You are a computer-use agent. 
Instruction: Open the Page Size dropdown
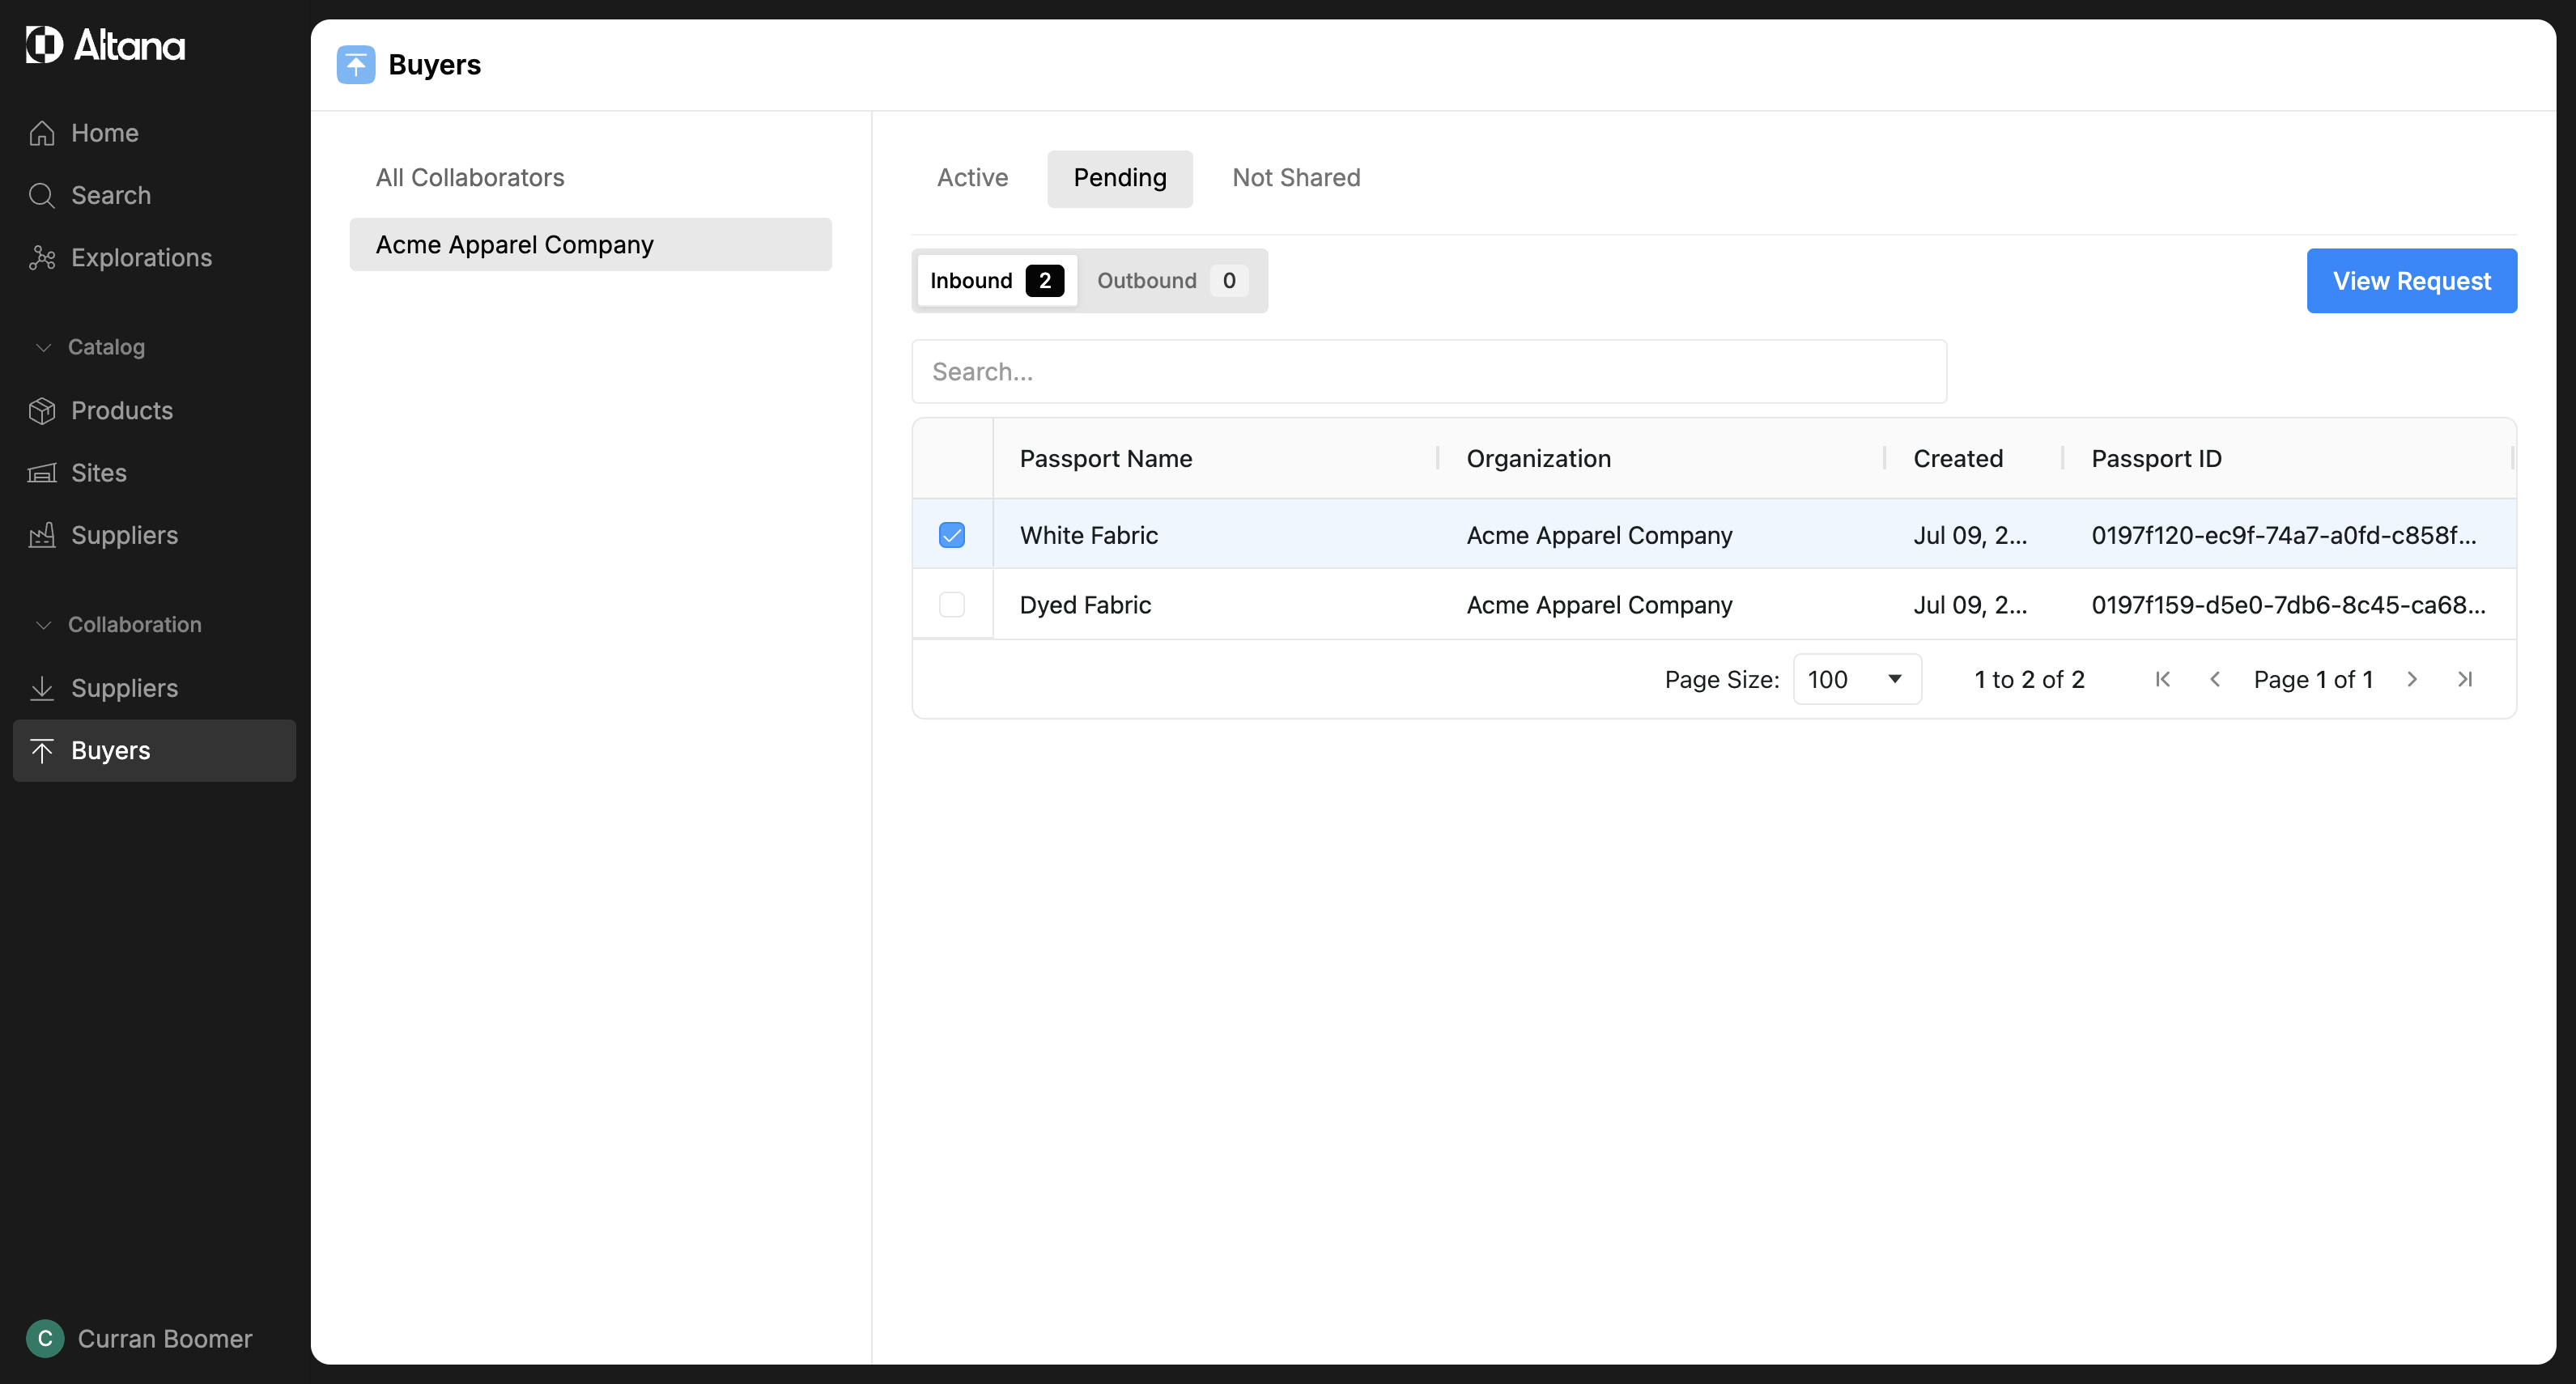[x=1856, y=679]
